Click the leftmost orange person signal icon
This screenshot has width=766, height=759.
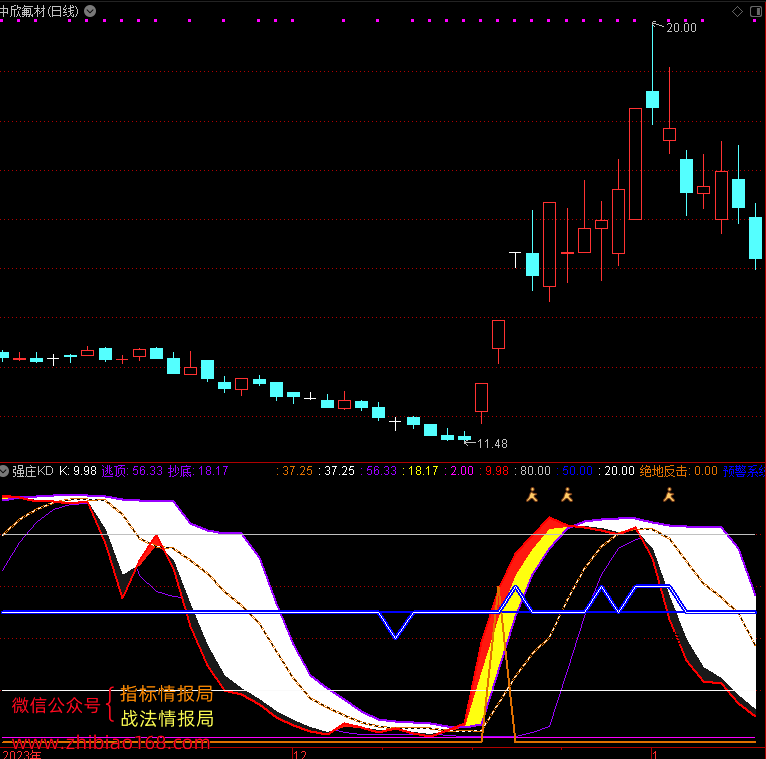532,495
